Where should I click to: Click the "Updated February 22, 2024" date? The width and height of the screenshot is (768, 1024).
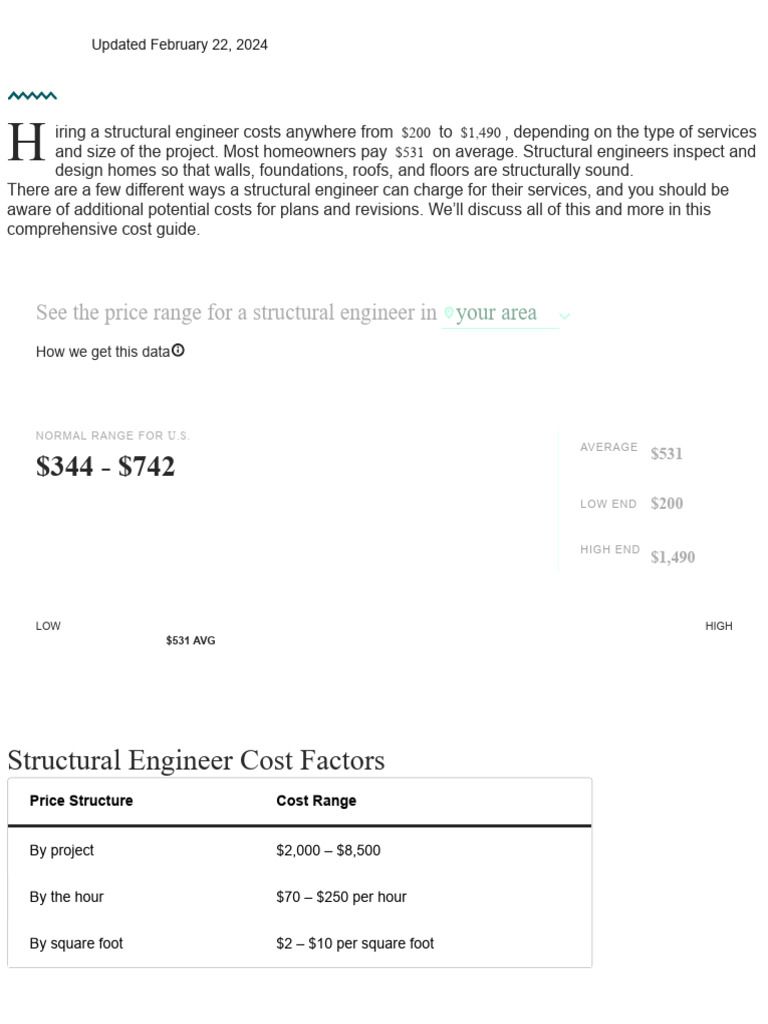point(179,45)
